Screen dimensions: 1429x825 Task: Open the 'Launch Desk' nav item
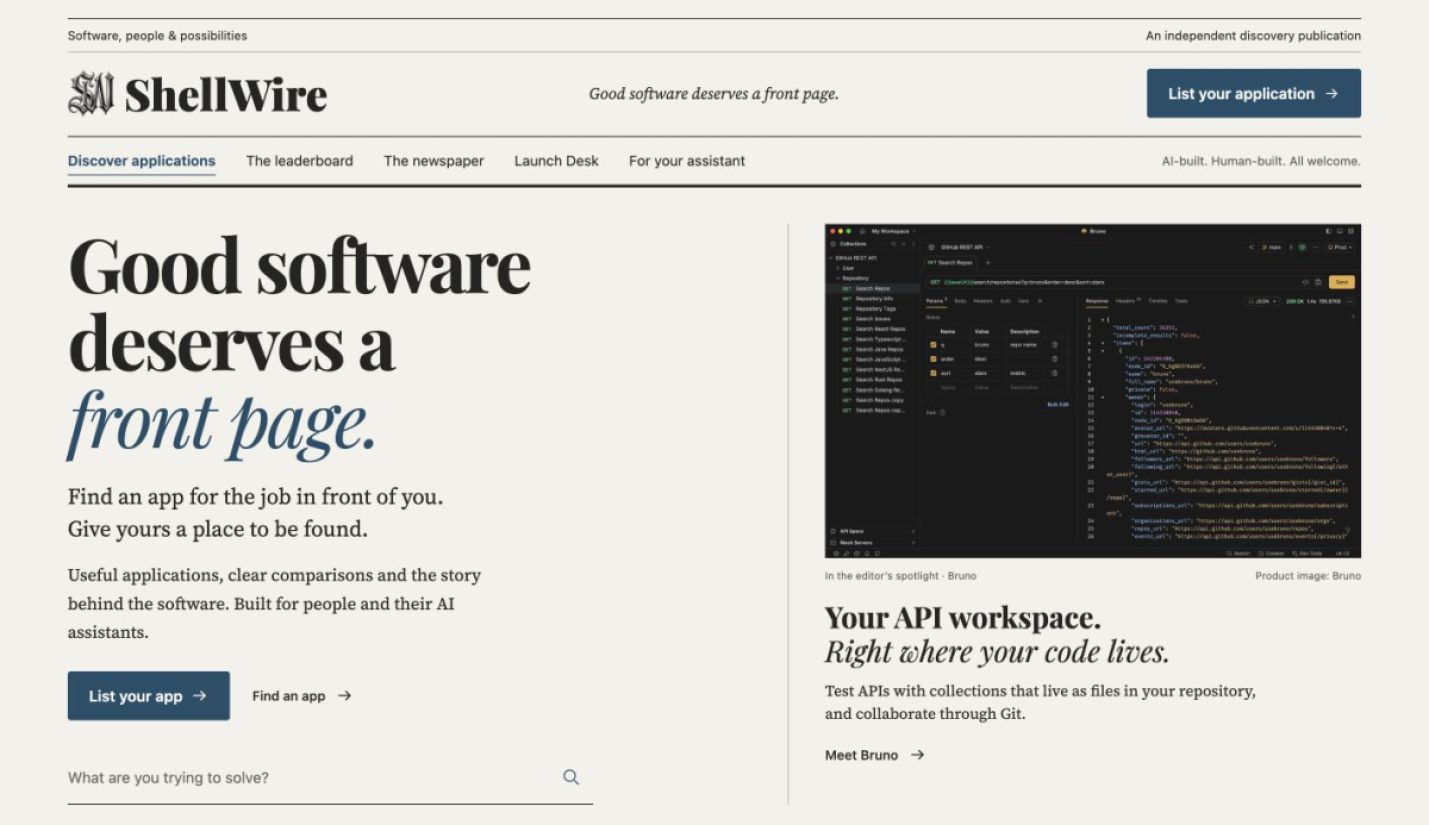coord(557,161)
